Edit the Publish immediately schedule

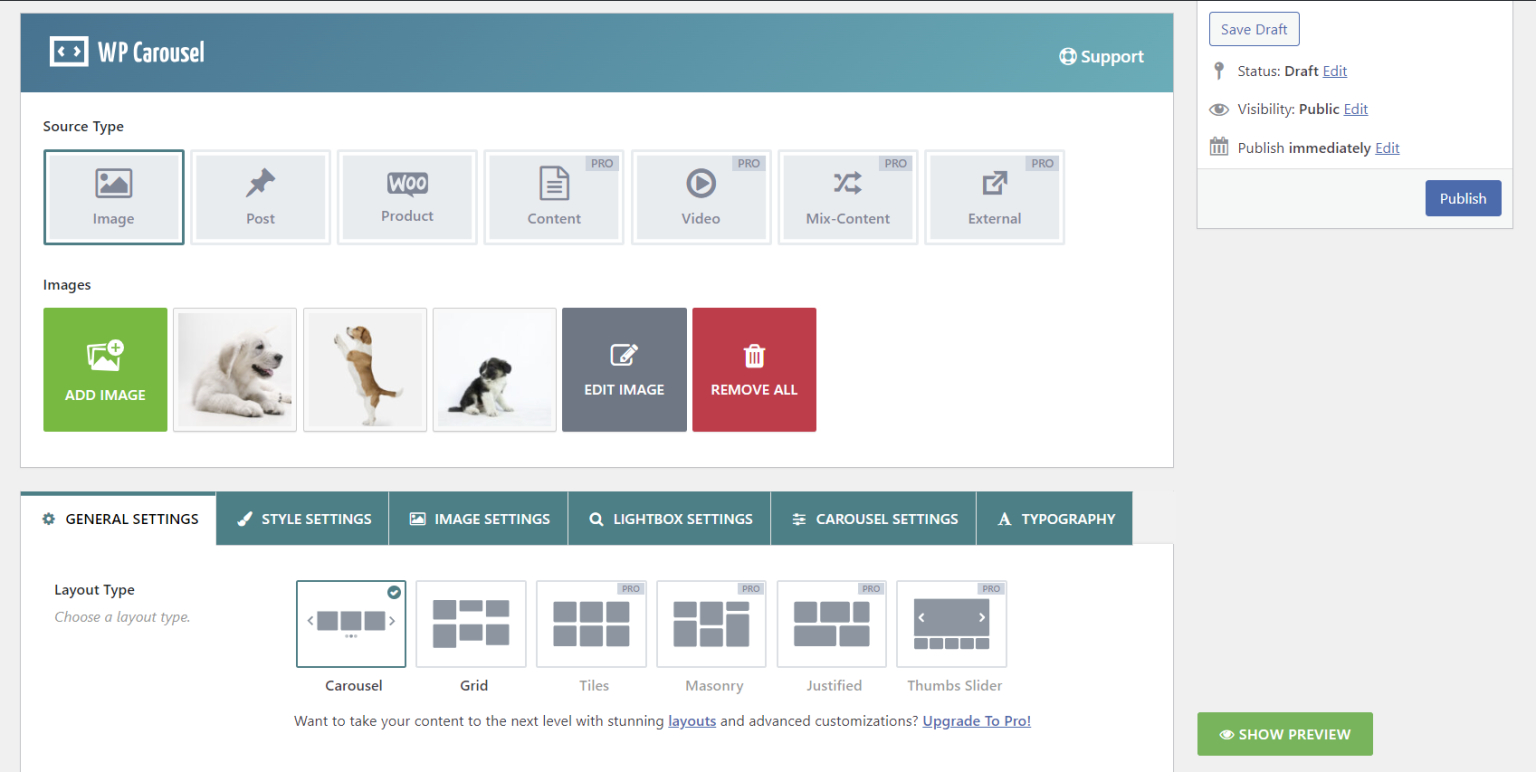(1387, 147)
